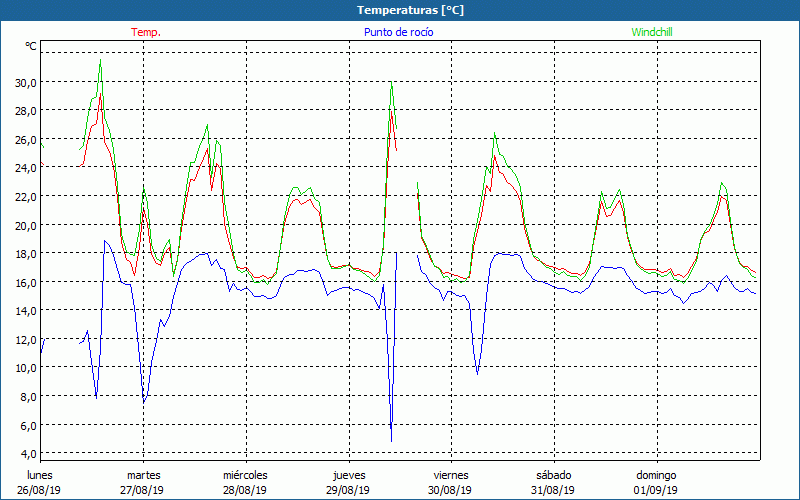Image resolution: width=800 pixels, height=500 pixels.
Task: Click the 'lunes' day label
Action: (40, 475)
